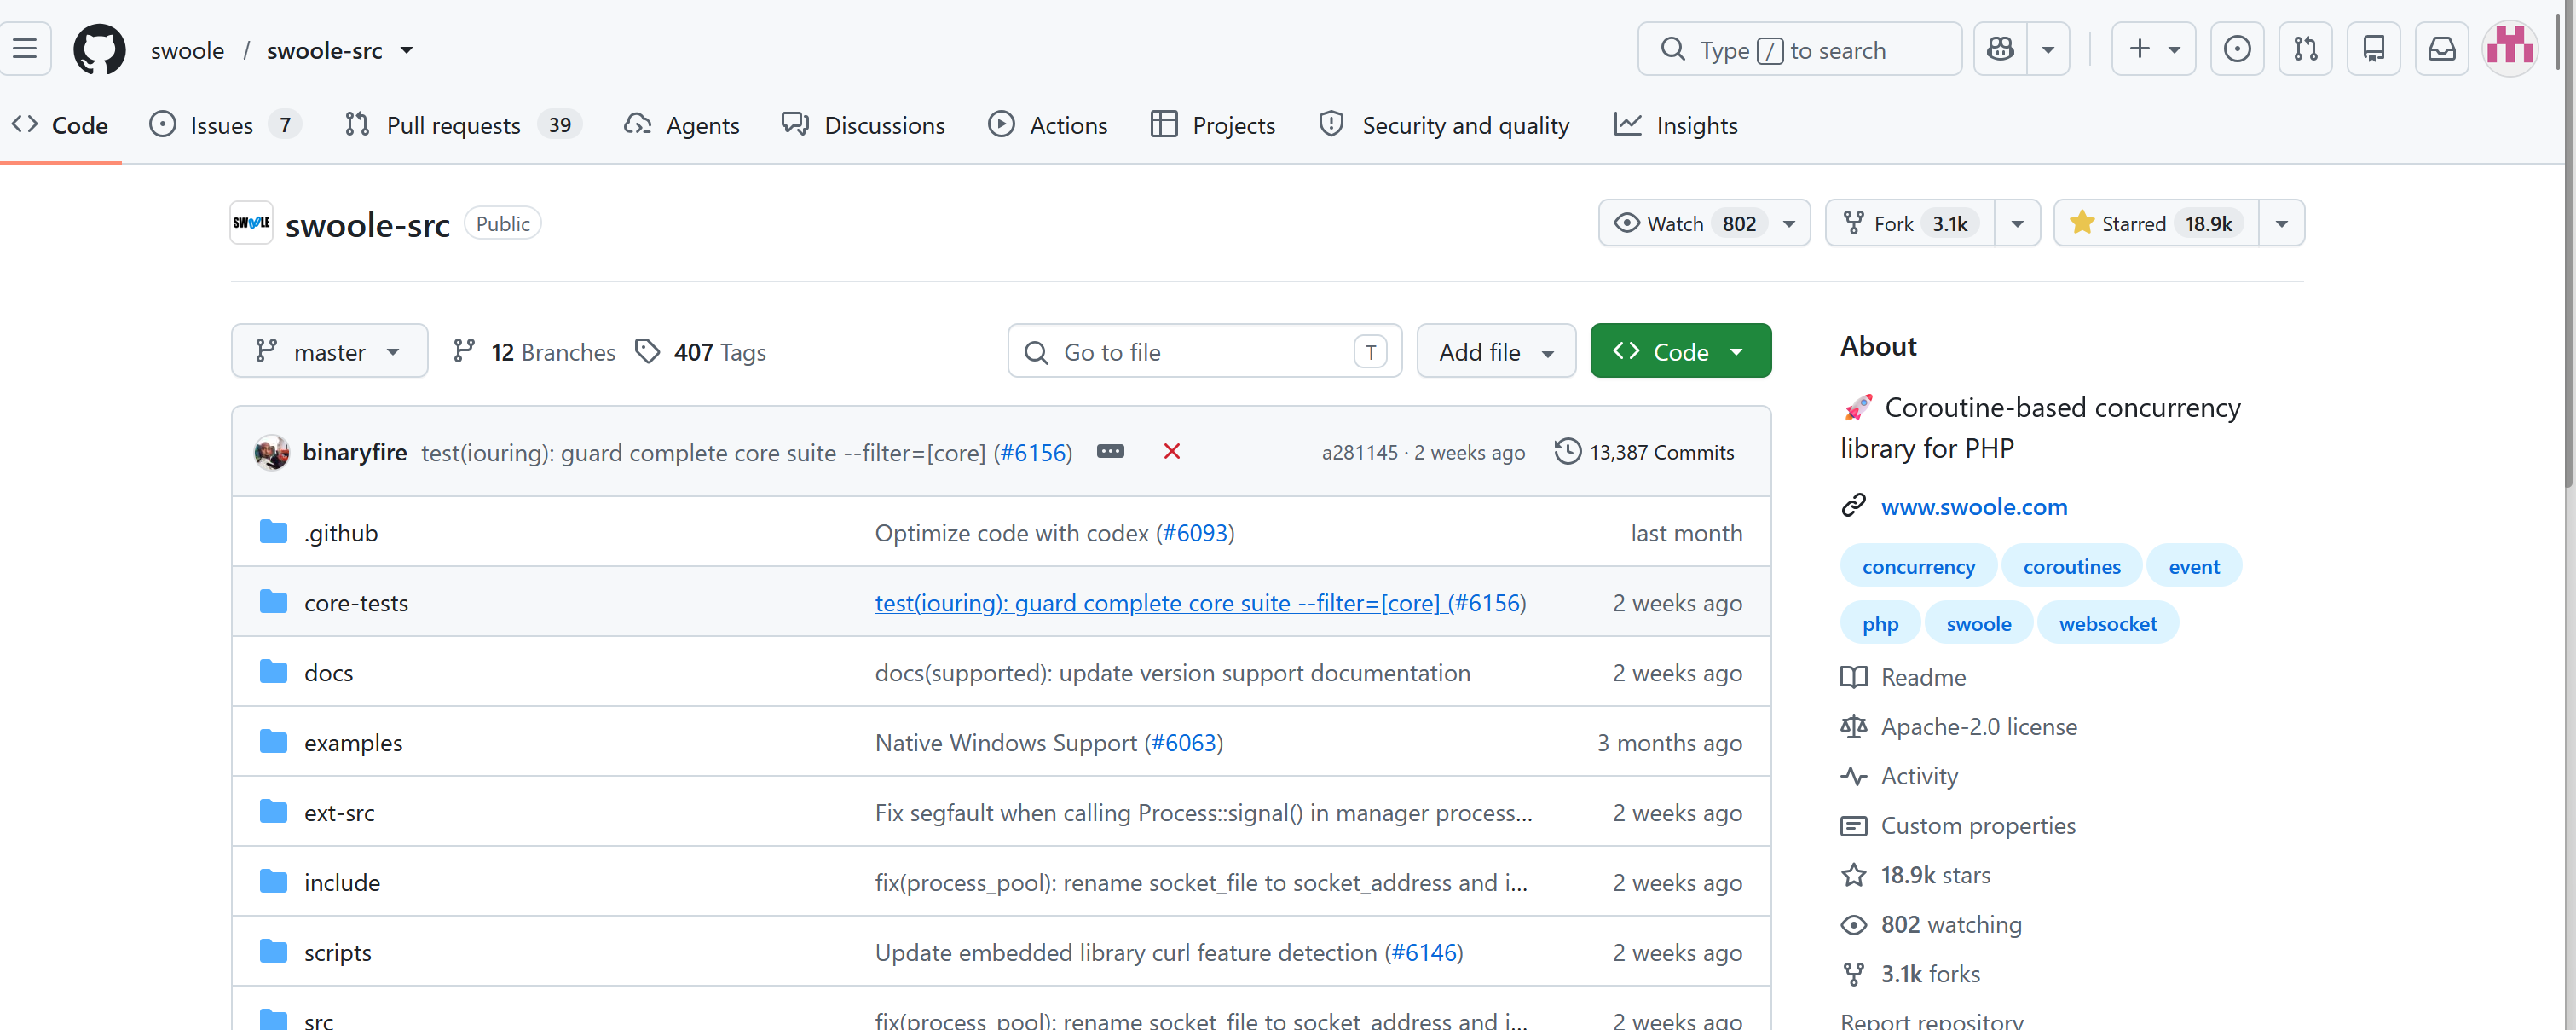The height and width of the screenshot is (1030, 2576).
Task: Select the websocket topic tag
Action: pos(2108,623)
